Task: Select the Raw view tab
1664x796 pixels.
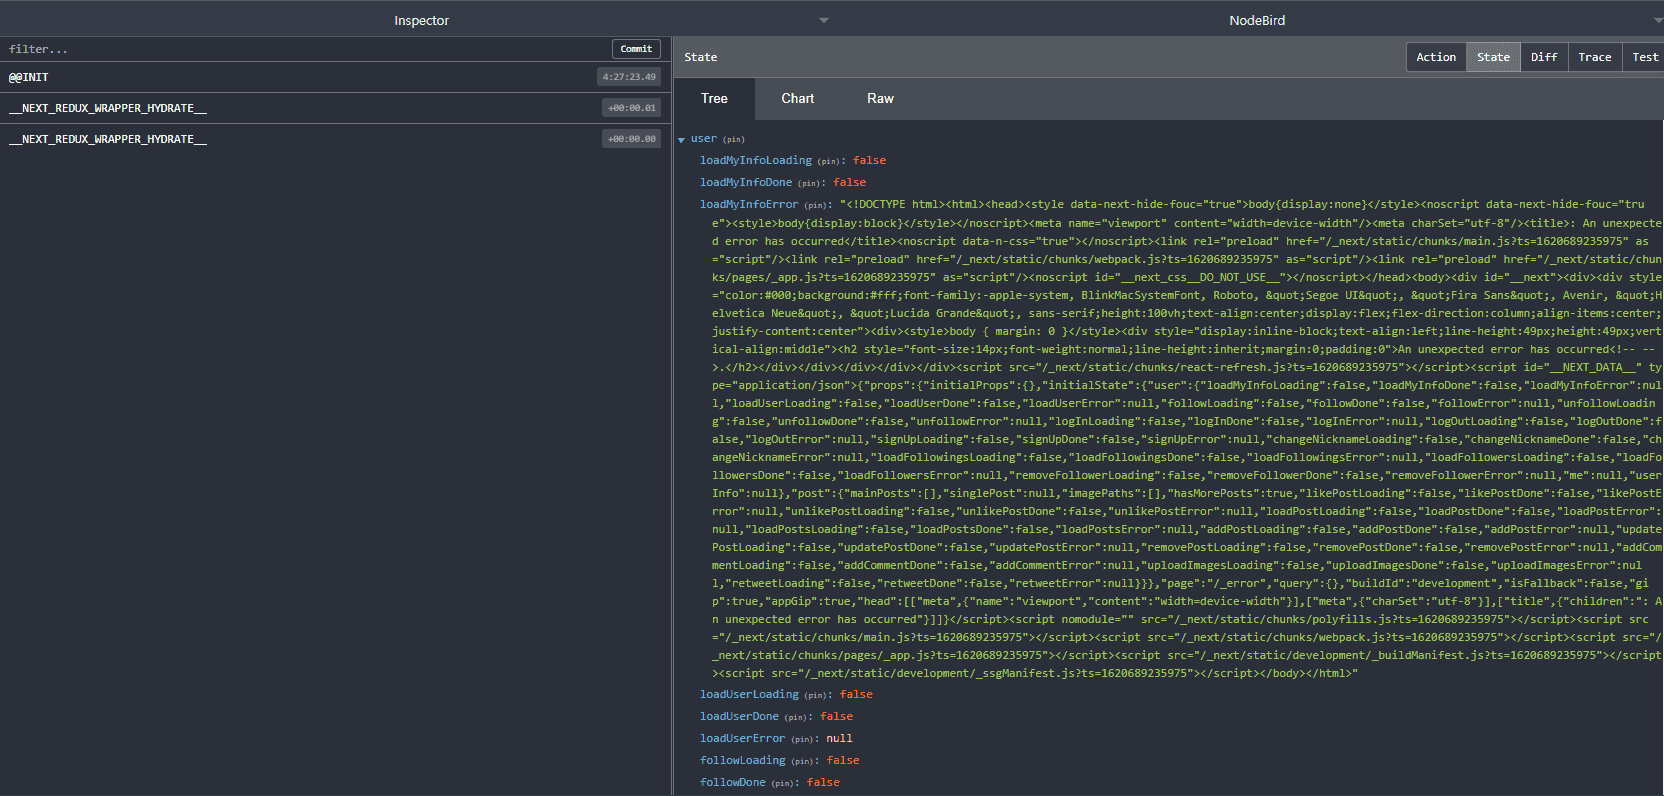Action: click(880, 98)
